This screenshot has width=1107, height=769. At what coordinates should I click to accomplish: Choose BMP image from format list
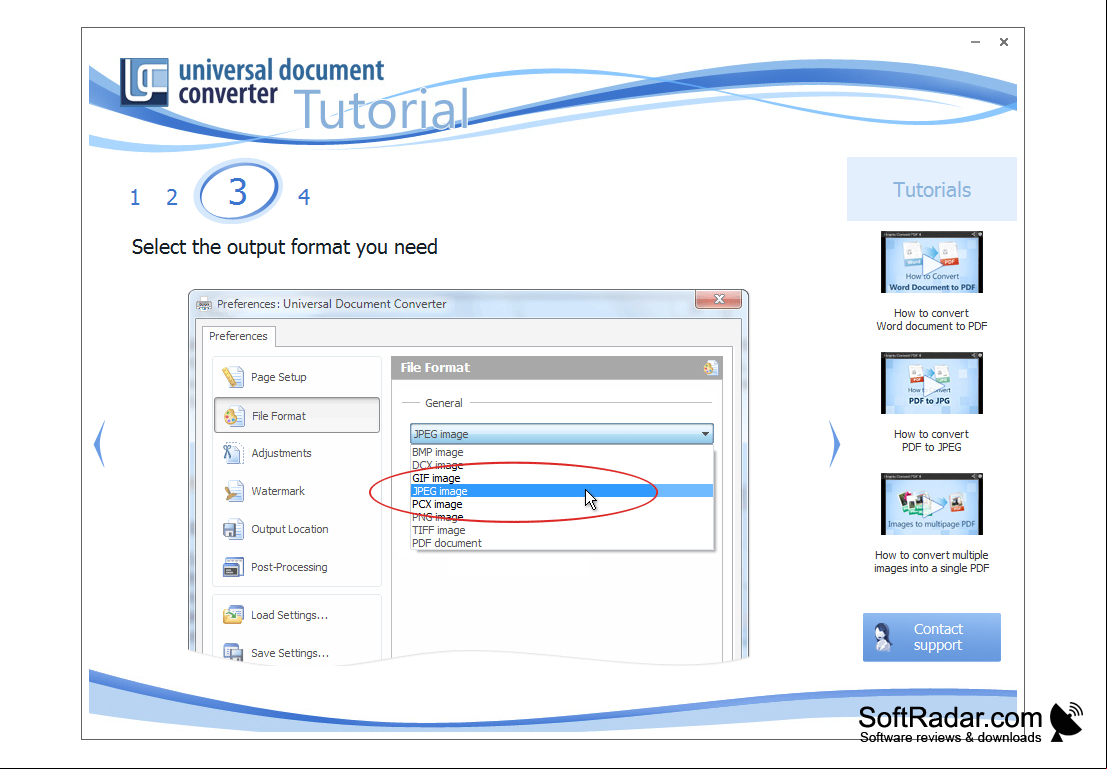click(x=562, y=452)
